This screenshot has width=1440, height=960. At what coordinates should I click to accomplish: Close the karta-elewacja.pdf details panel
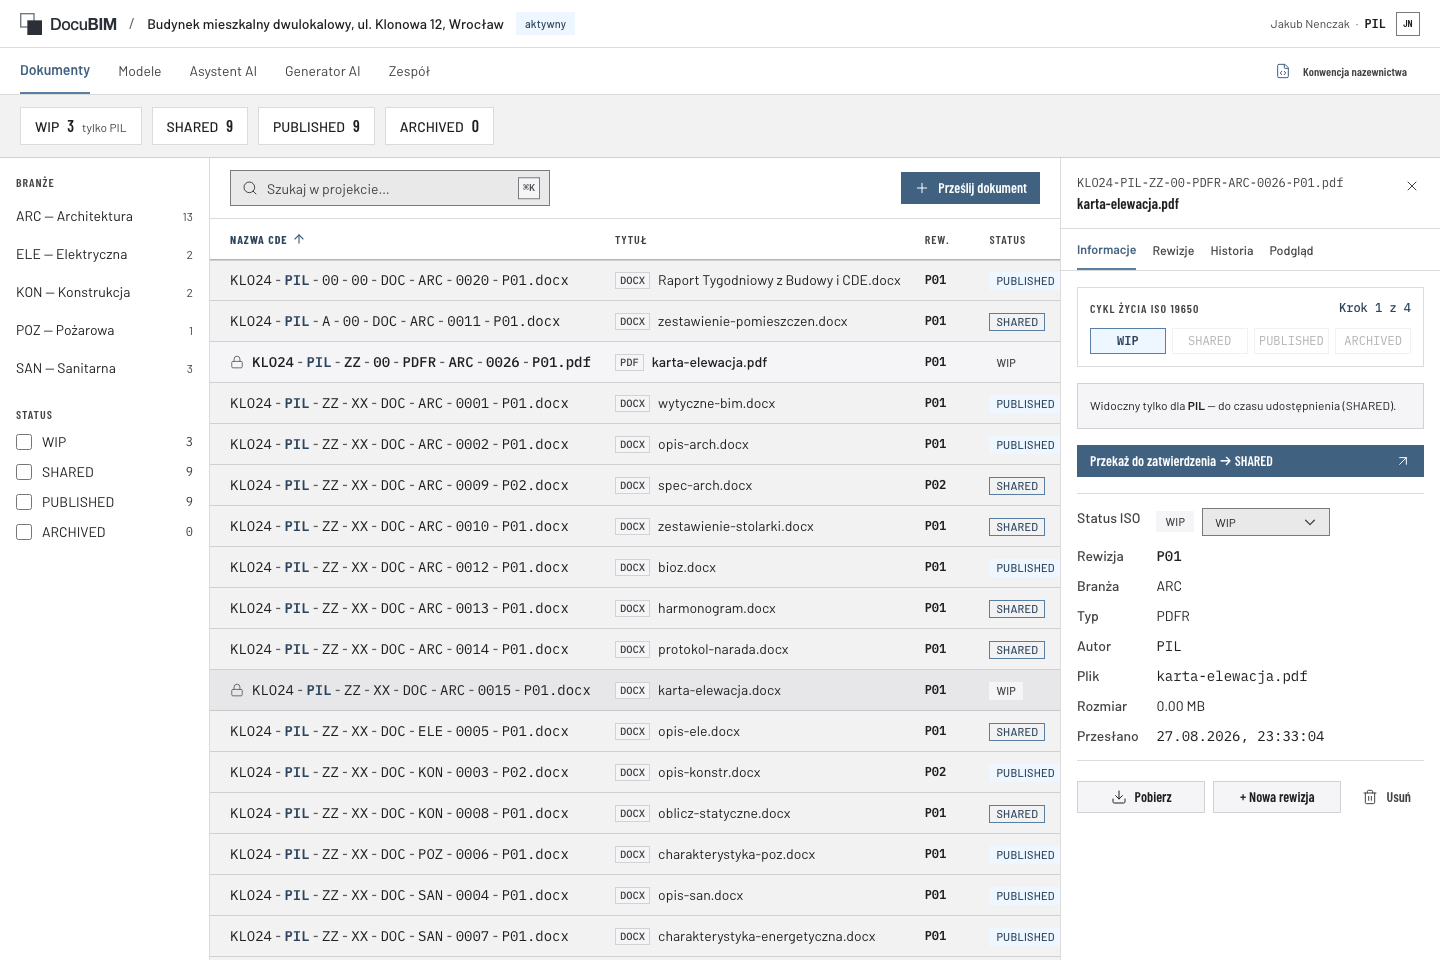pyautogui.click(x=1412, y=186)
